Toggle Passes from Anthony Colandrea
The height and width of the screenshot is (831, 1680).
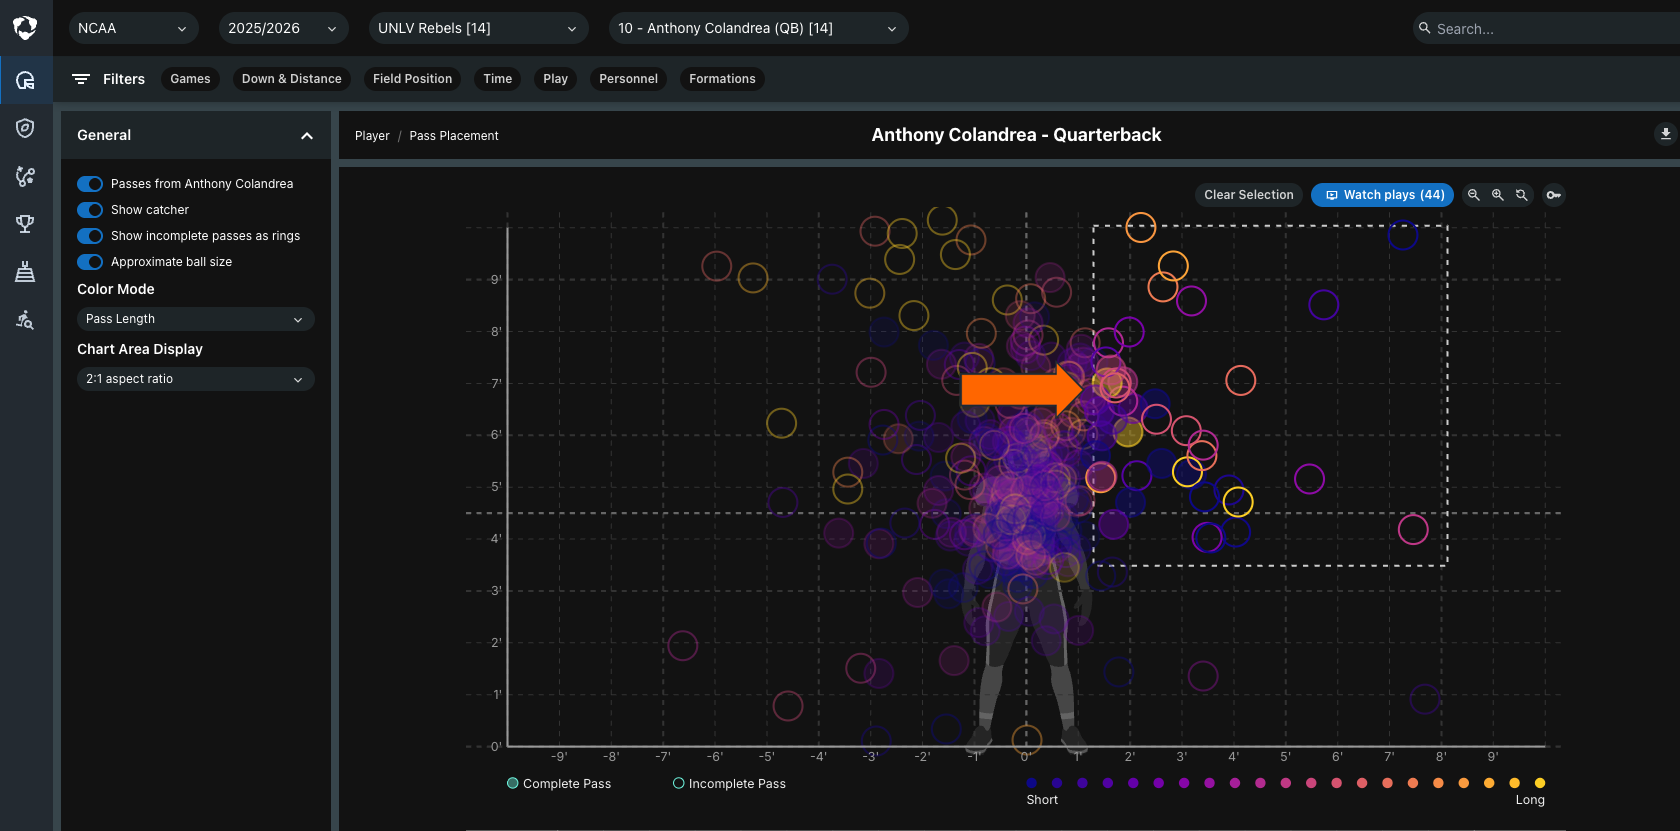(90, 184)
